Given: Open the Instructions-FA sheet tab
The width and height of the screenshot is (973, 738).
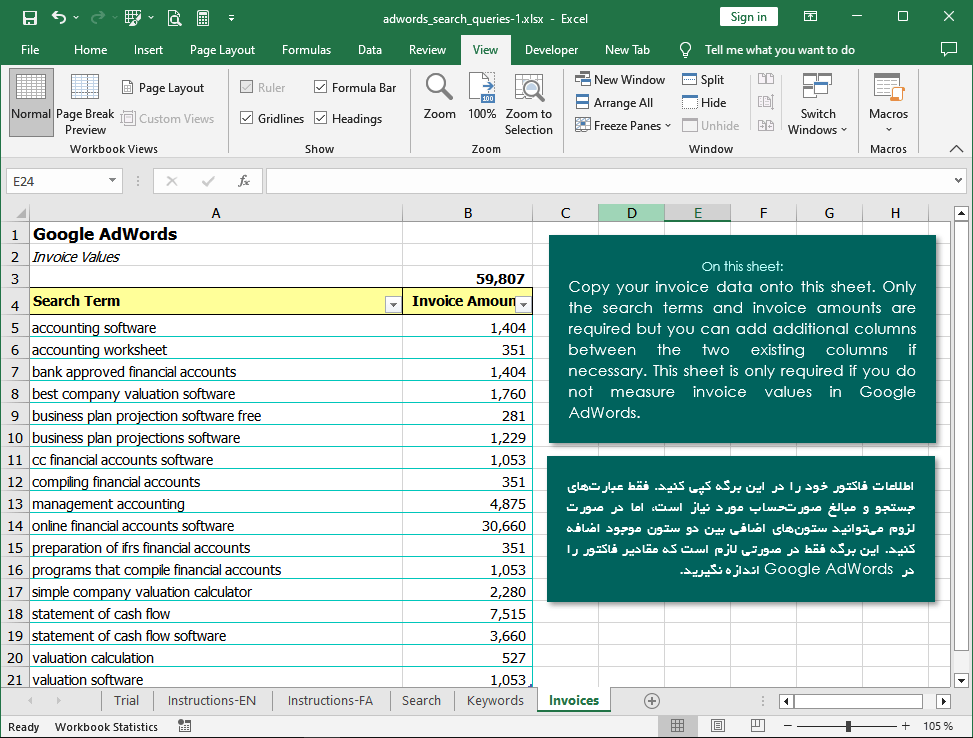Looking at the screenshot, I should pyautogui.click(x=330, y=700).
